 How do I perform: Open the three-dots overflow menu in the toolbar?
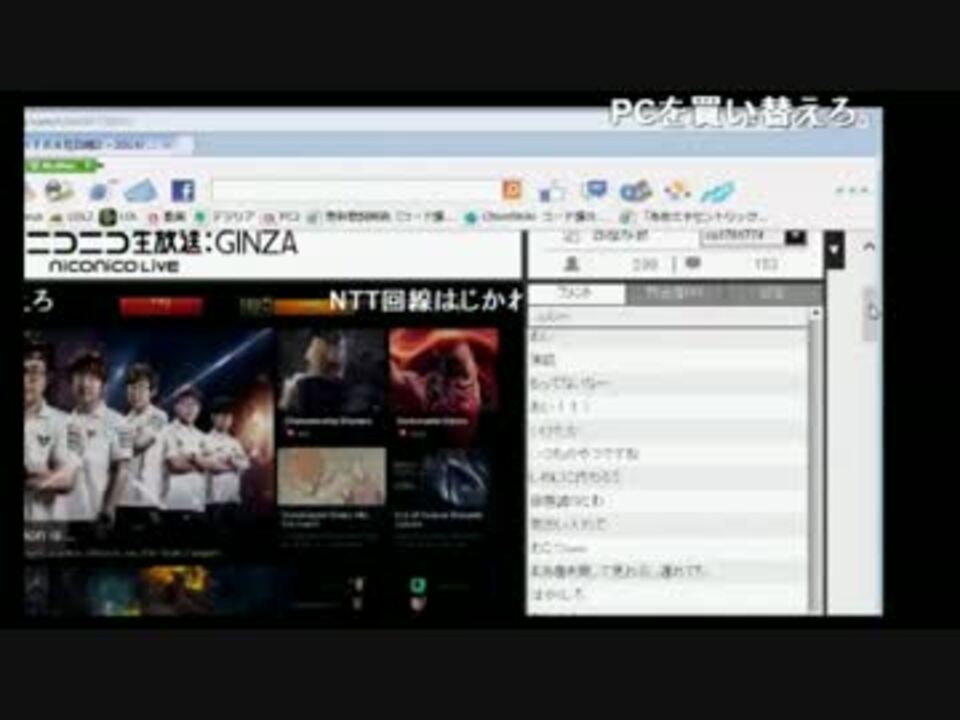coord(853,190)
